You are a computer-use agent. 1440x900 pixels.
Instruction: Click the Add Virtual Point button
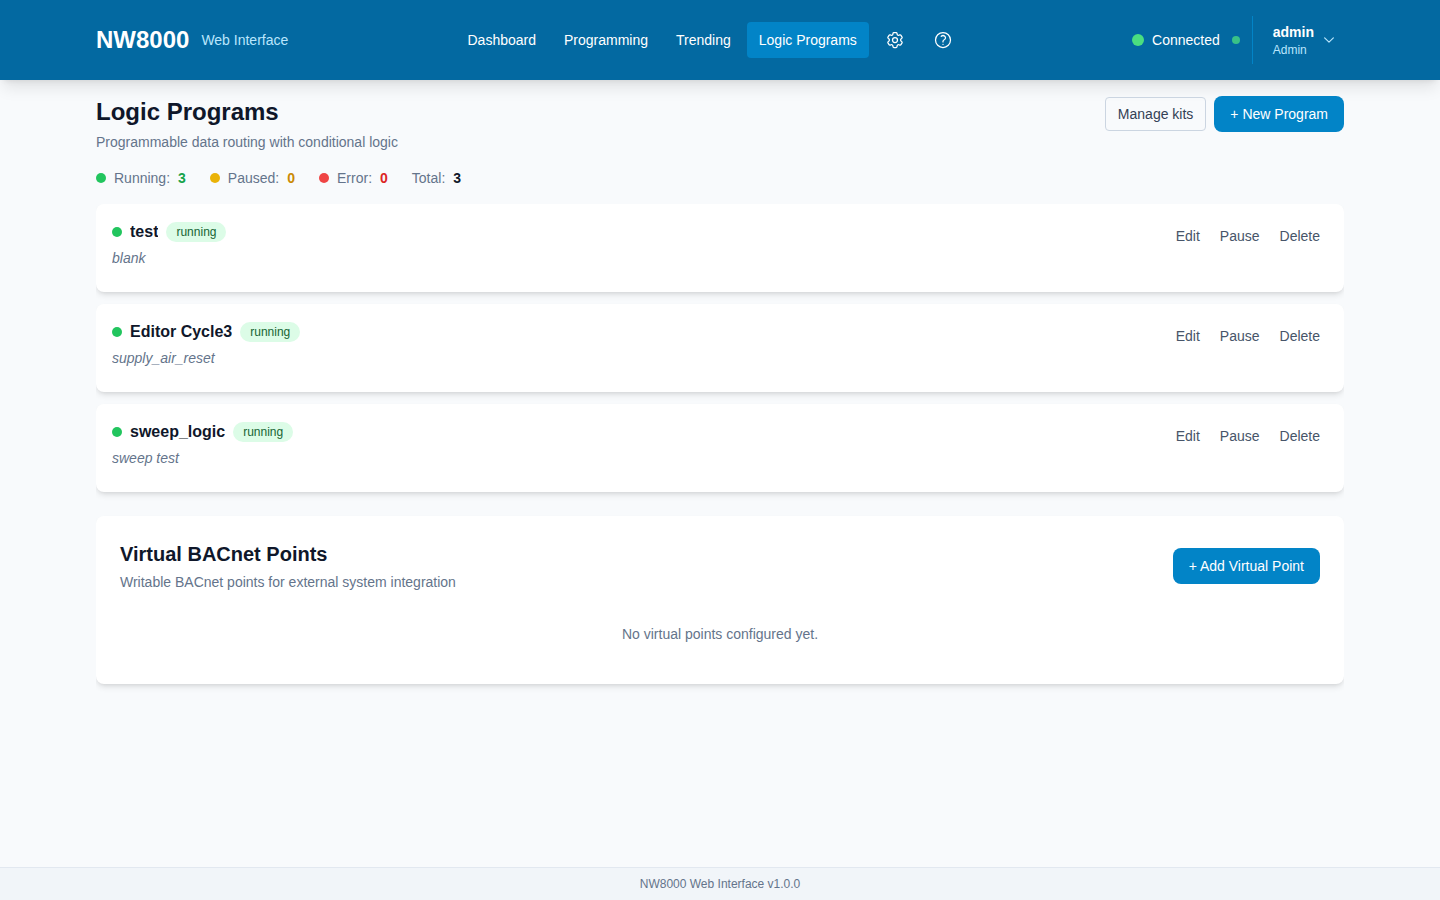[1246, 566]
